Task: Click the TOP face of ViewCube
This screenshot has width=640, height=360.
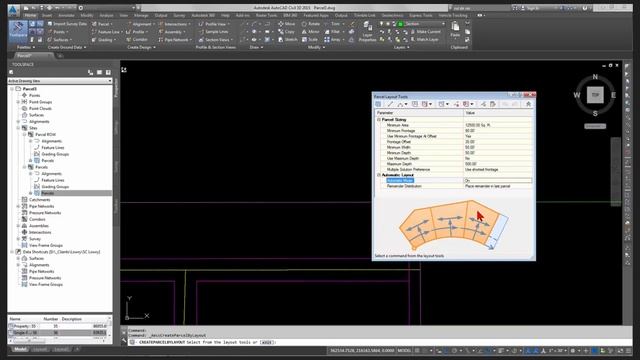Action: (x=595, y=95)
